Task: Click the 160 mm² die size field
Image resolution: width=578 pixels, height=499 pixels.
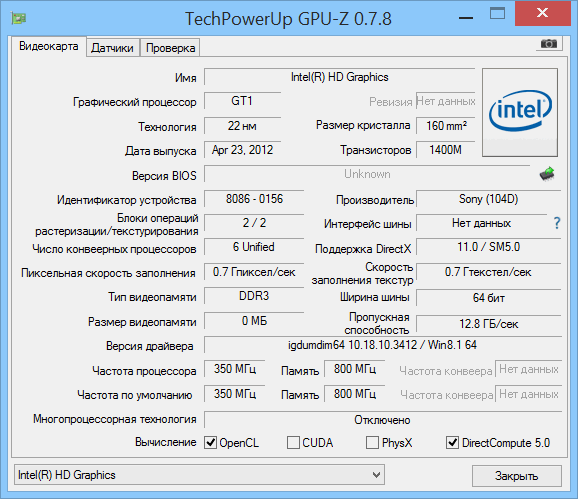Action: (446, 126)
